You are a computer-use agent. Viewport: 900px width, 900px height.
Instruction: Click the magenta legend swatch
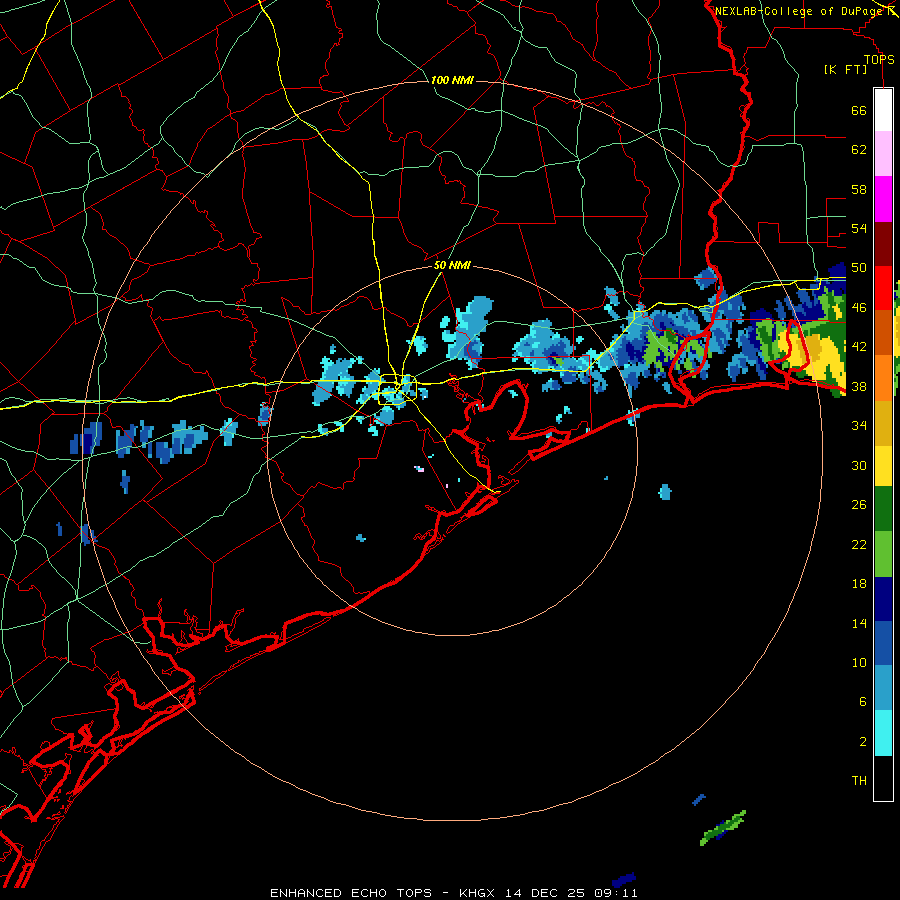[x=883, y=199]
